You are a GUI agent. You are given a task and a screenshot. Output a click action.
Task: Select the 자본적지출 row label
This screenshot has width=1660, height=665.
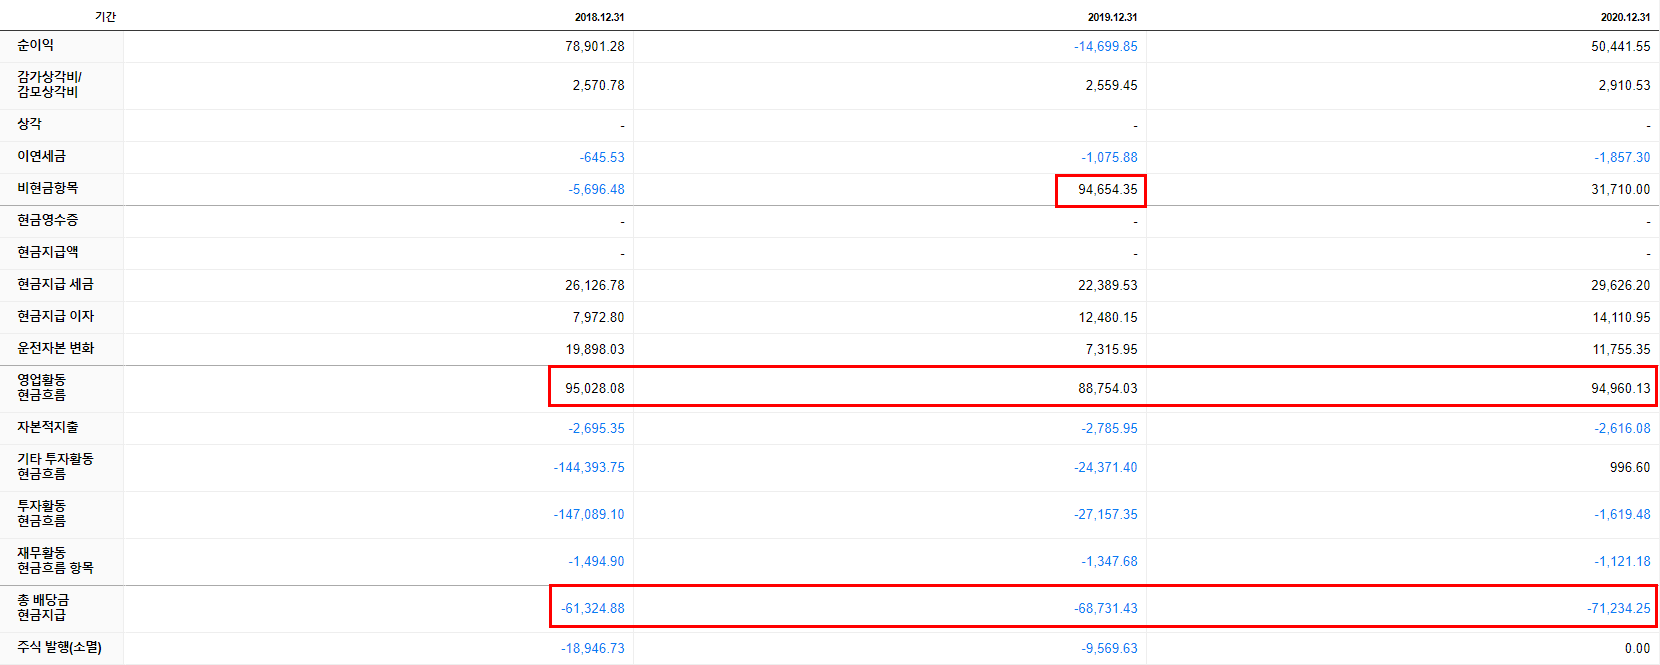coord(47,427)
